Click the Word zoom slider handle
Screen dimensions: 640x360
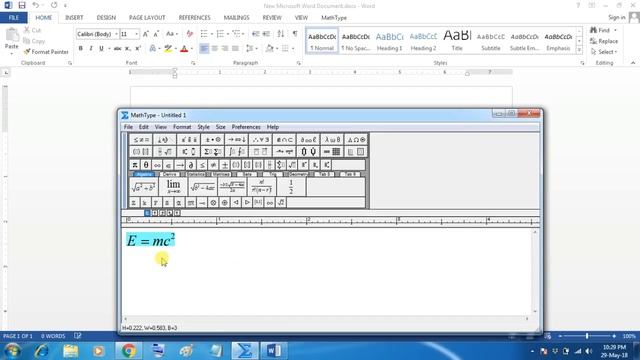tap(587, 336)
